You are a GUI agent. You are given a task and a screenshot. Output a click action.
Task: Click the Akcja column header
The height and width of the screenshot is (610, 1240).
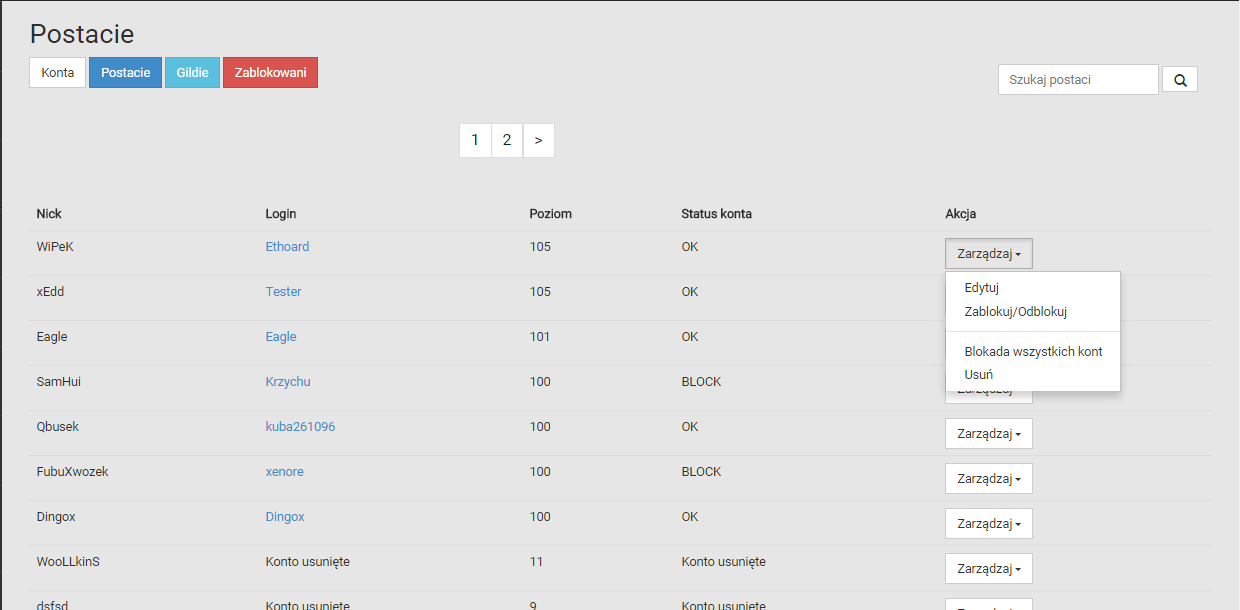click(961, 214)
